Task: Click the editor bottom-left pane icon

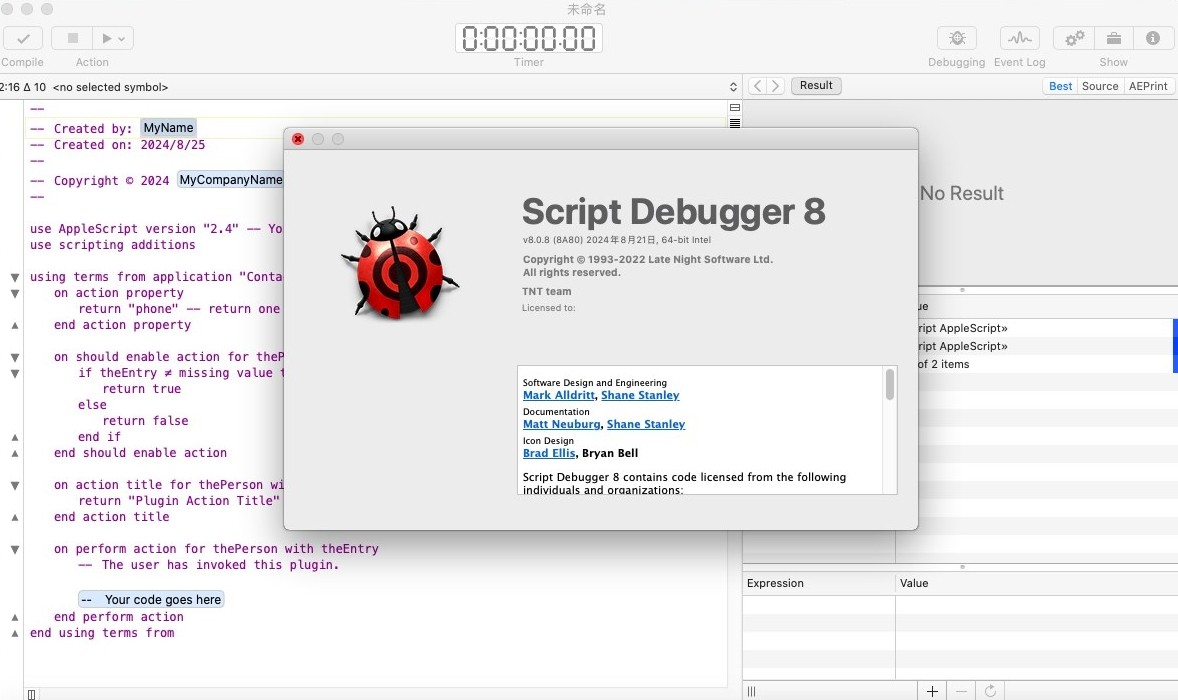Action: click(x=31, y=694)
